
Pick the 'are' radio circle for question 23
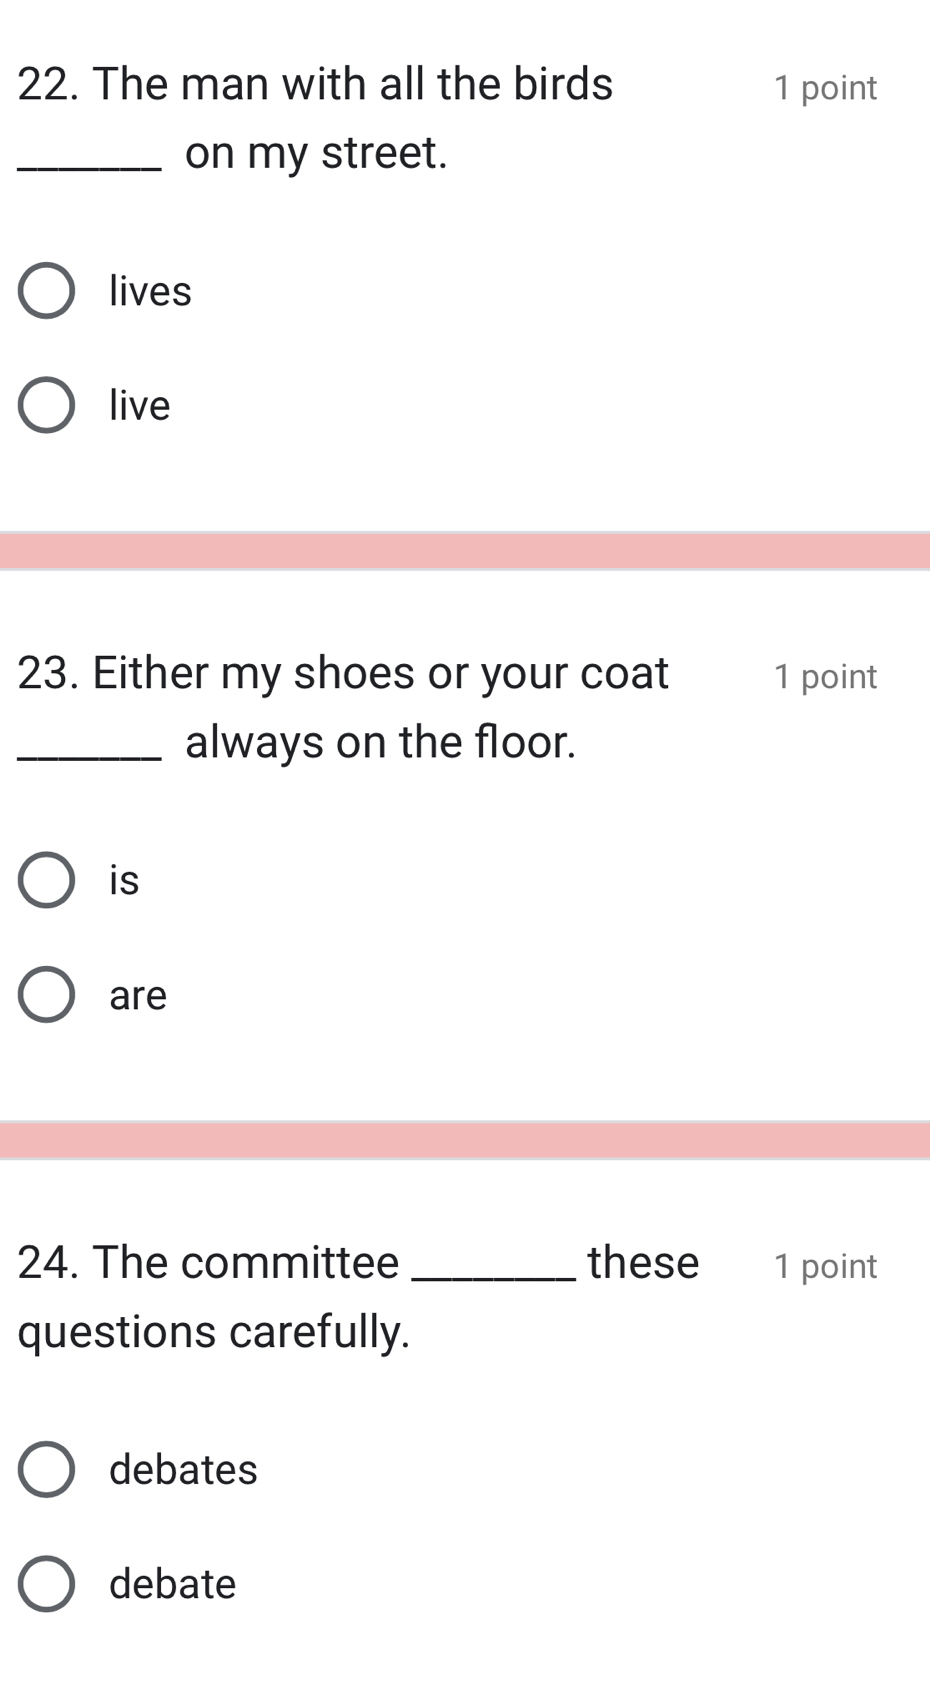(x=46, y=995)
